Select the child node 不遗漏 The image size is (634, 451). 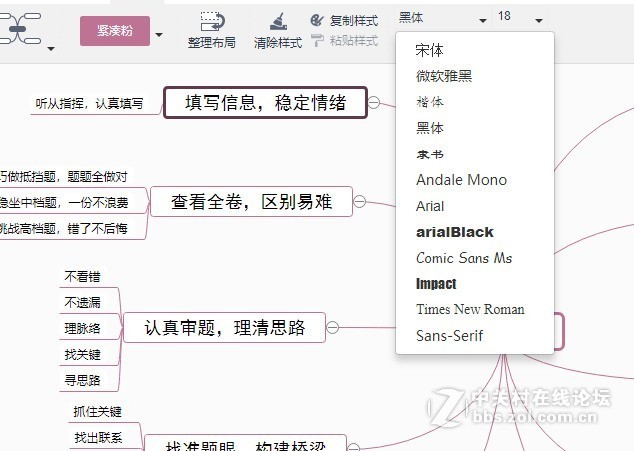(x=82, y=303)
